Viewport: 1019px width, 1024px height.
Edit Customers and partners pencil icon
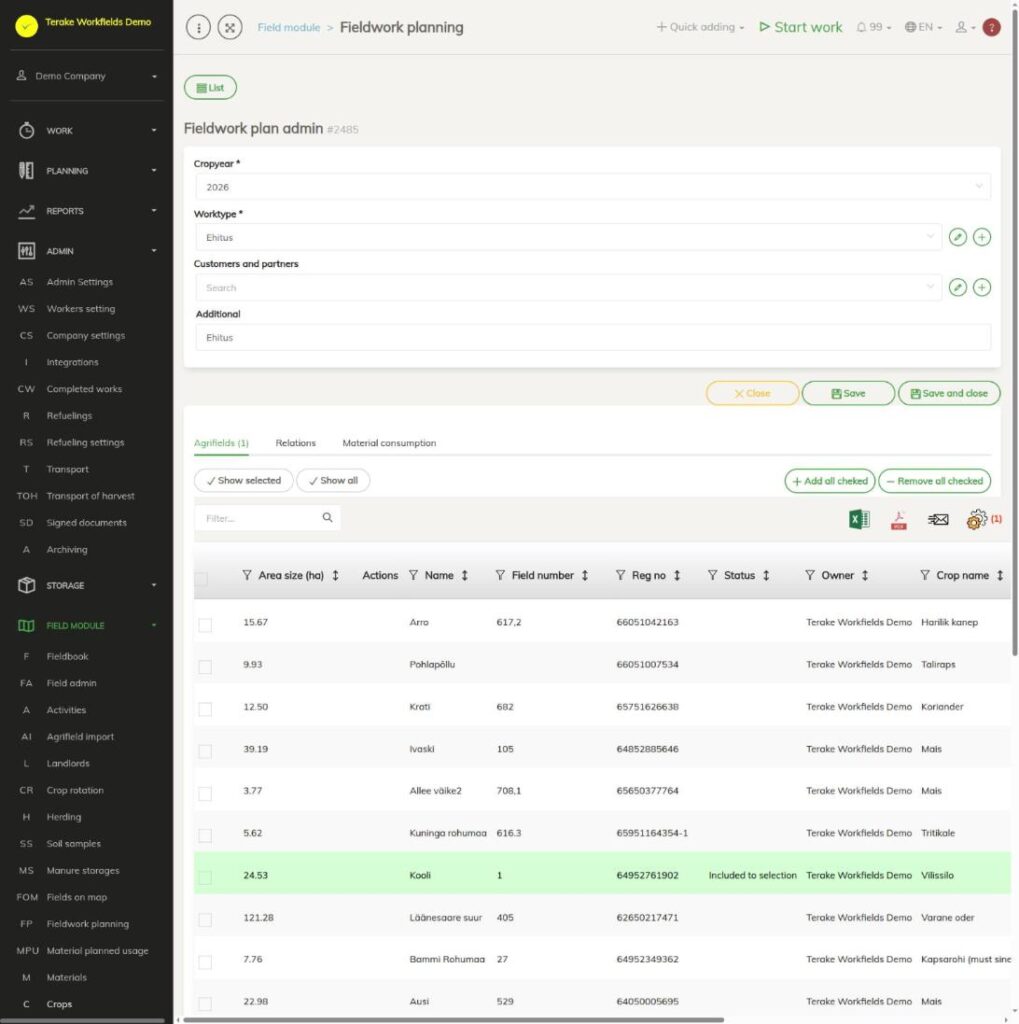coord(958,287)
